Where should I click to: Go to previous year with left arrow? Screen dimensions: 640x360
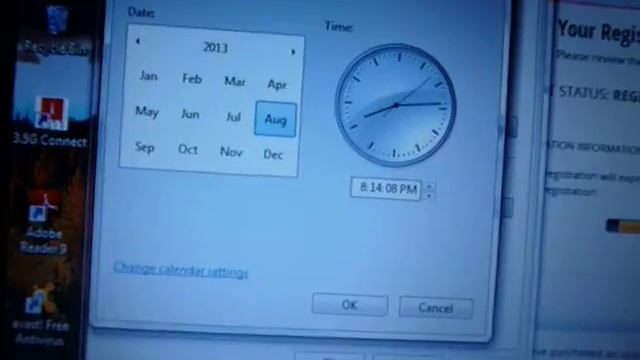click(x=138, y=41)
